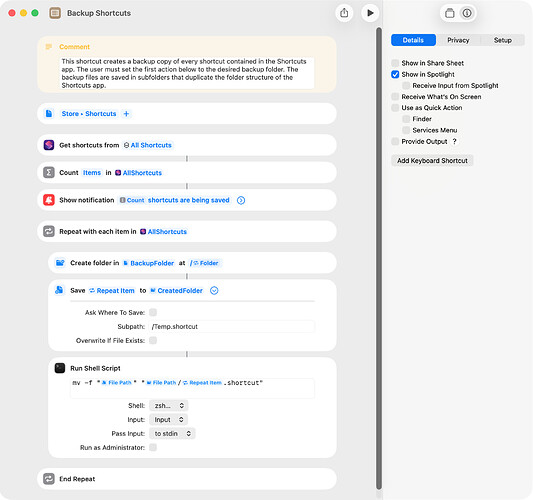This screenshot has height=500, width=533.
Task: Enable Use as Quick Action
Action: coord(395,108)
